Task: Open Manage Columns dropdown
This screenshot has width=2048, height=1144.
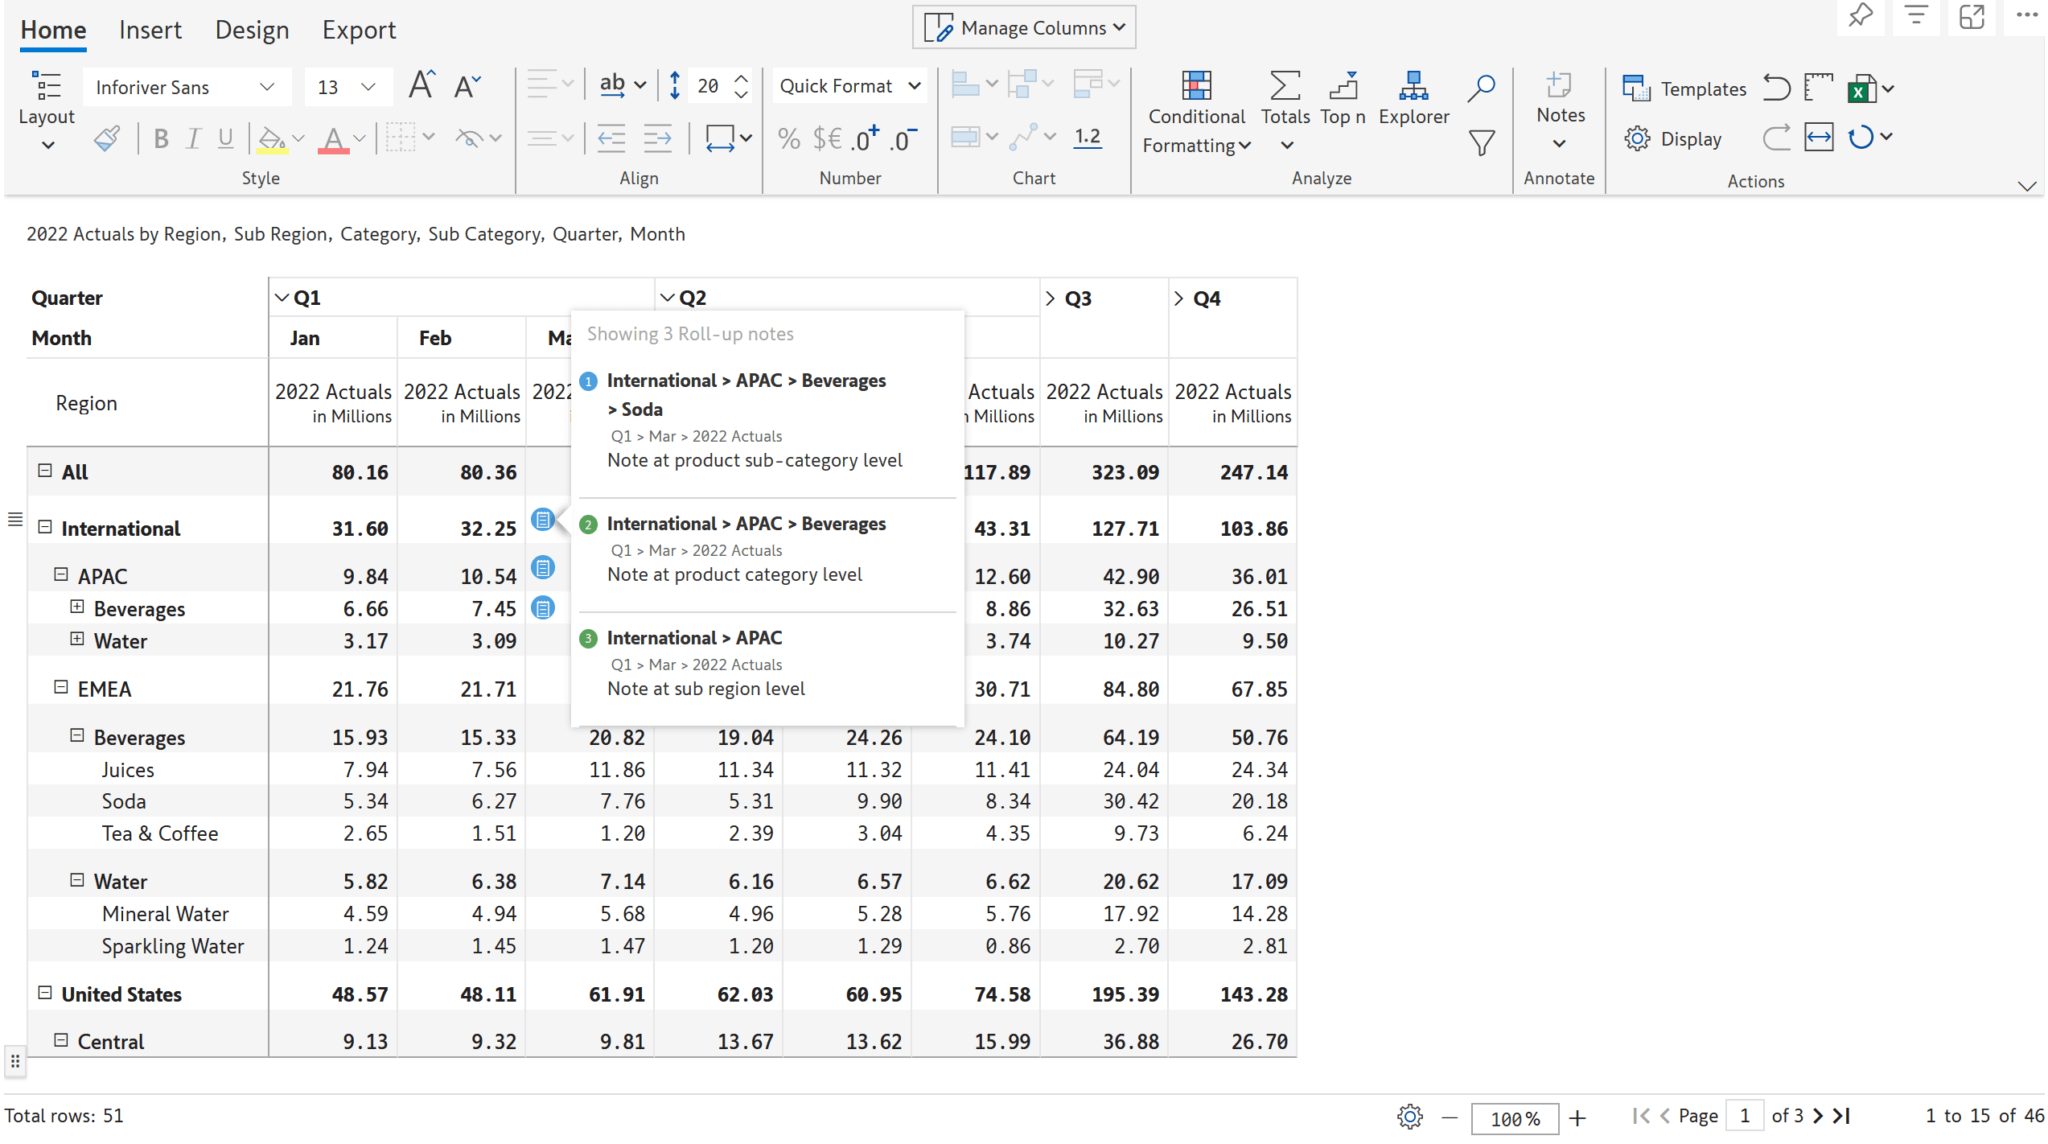Action: (x=1024, y=28)
